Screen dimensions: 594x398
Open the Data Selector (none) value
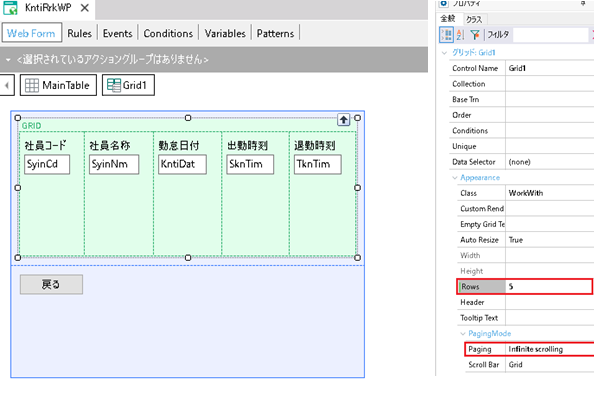coord(550,162)
